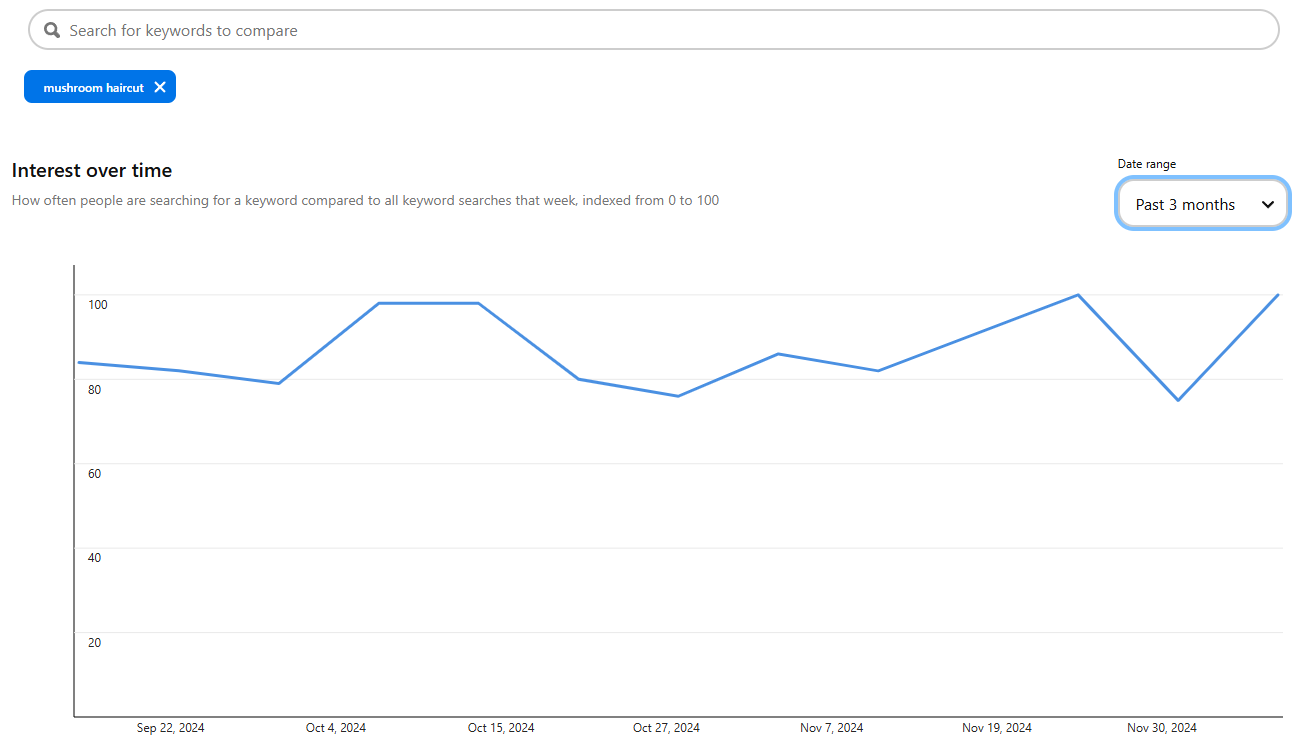
Task: Click the 60 value on y-axis
Action: coord(95,473)
